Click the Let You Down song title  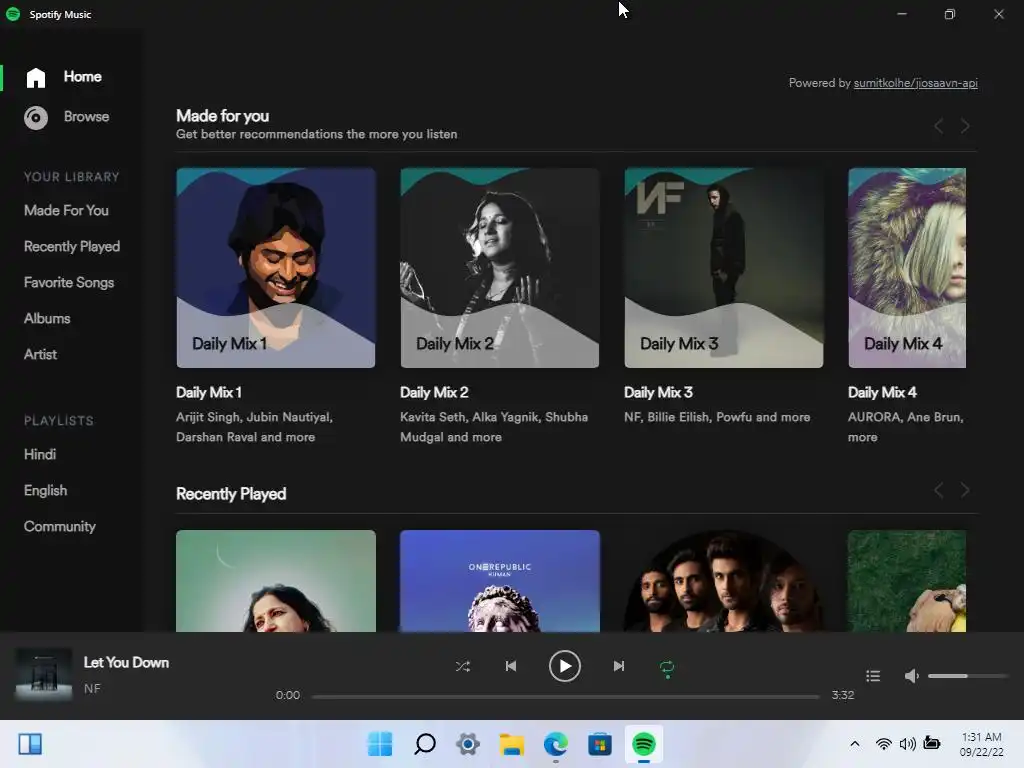click(x=126, y=662)
